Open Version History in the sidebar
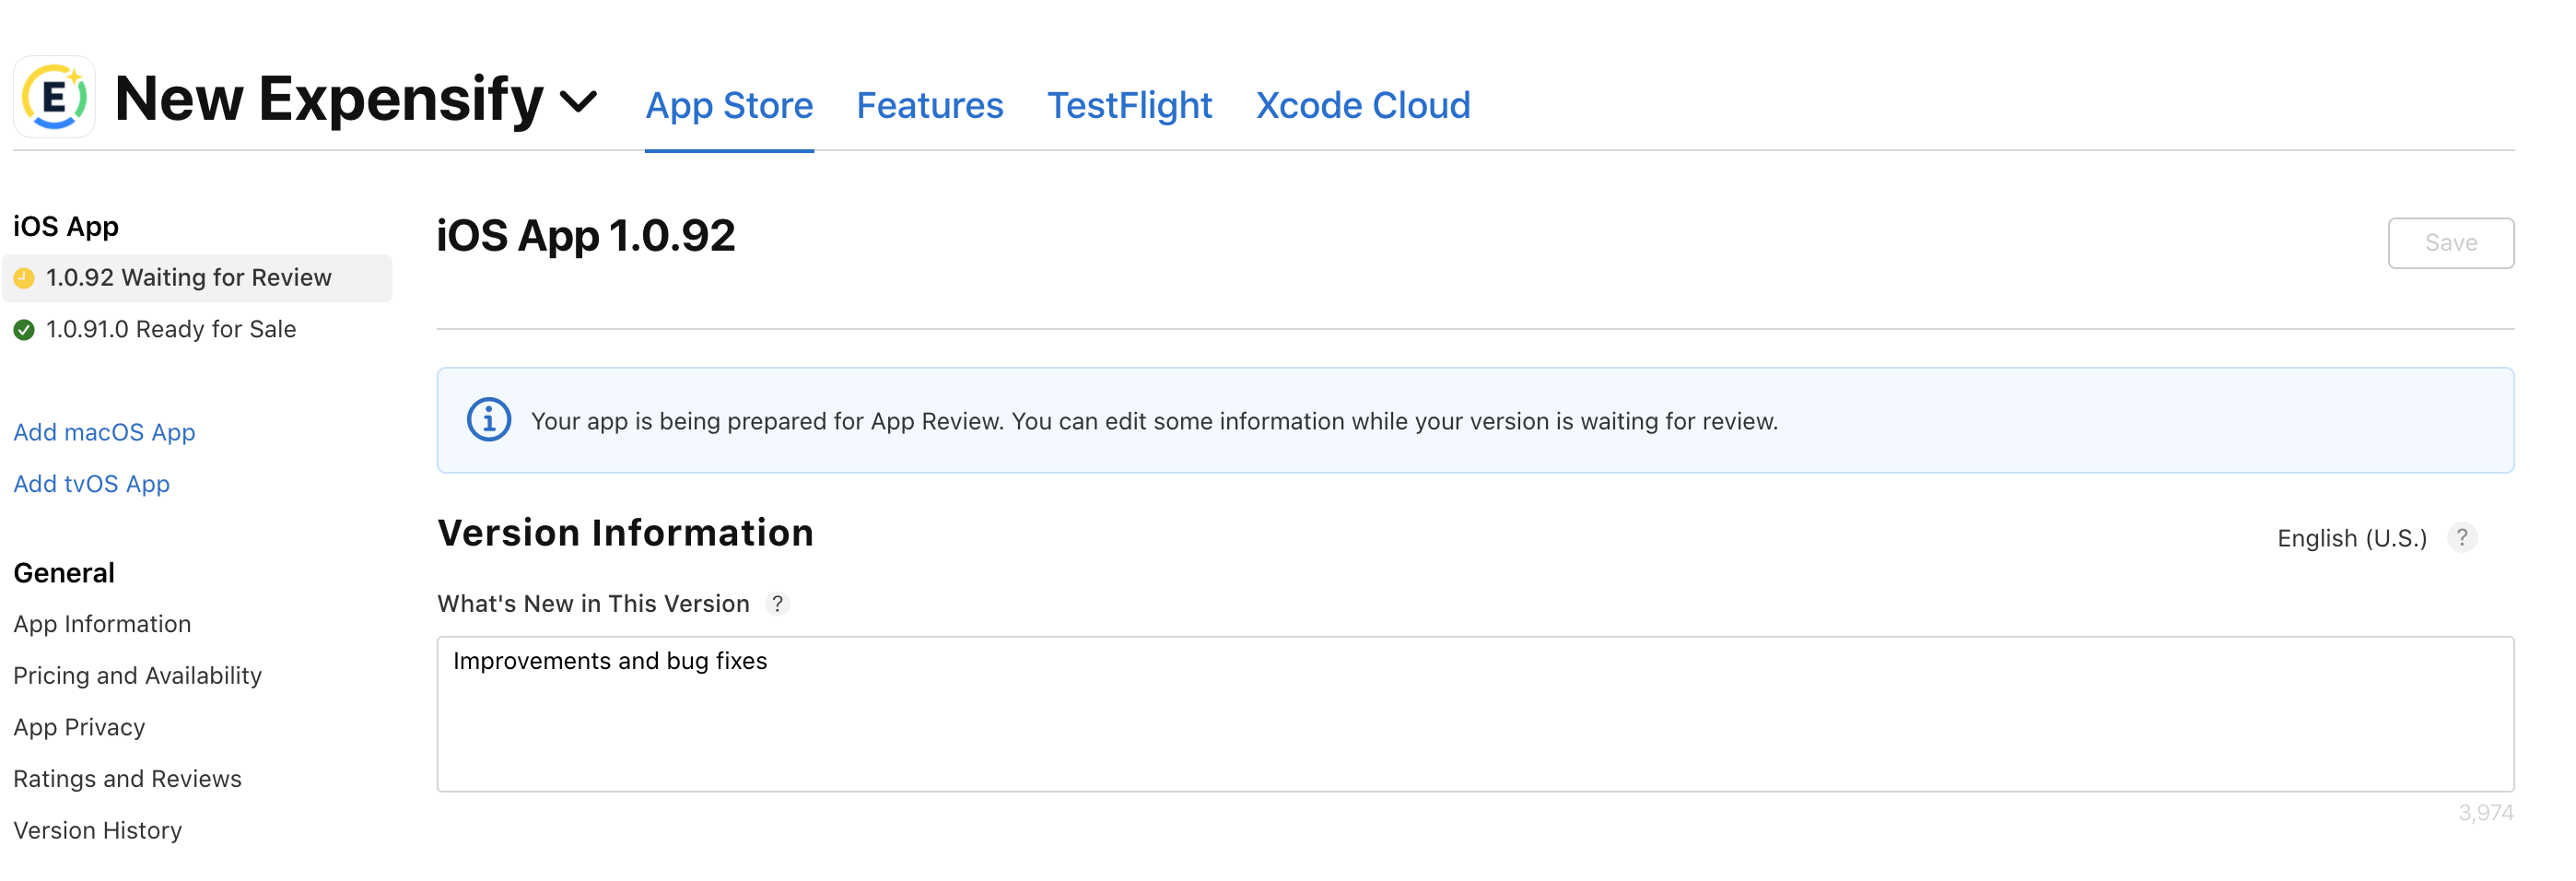 pyautogui.click(x=97, y=830)
